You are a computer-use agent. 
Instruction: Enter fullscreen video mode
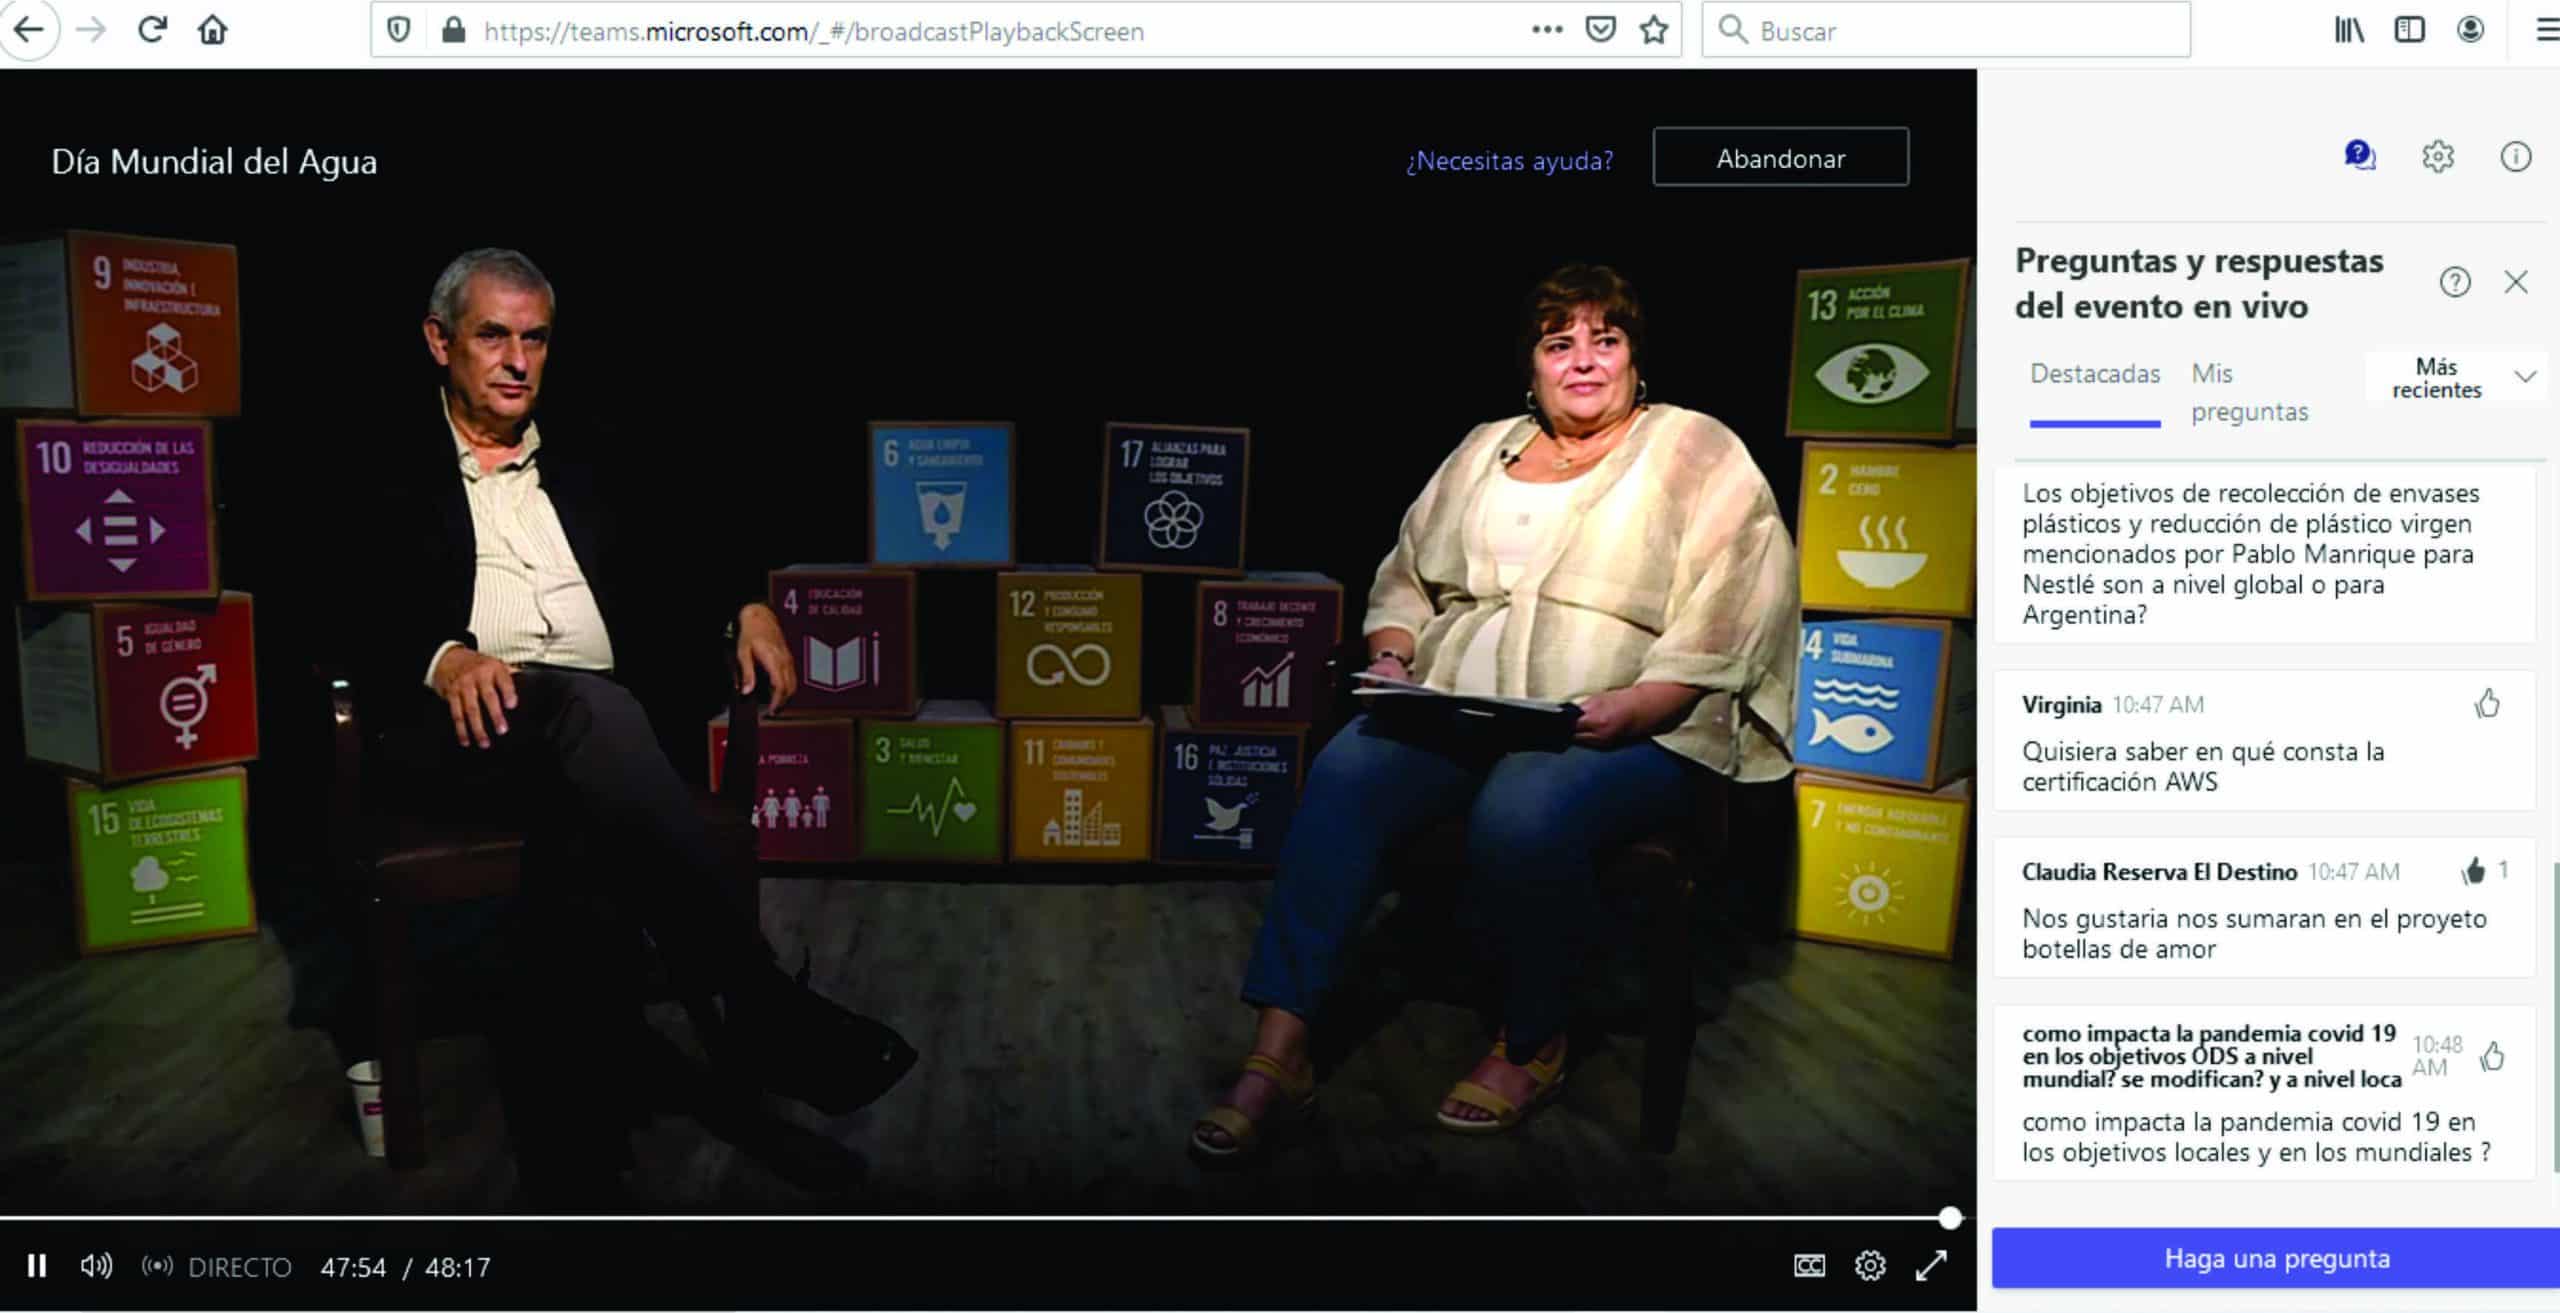click(x=1931, y=1266)
